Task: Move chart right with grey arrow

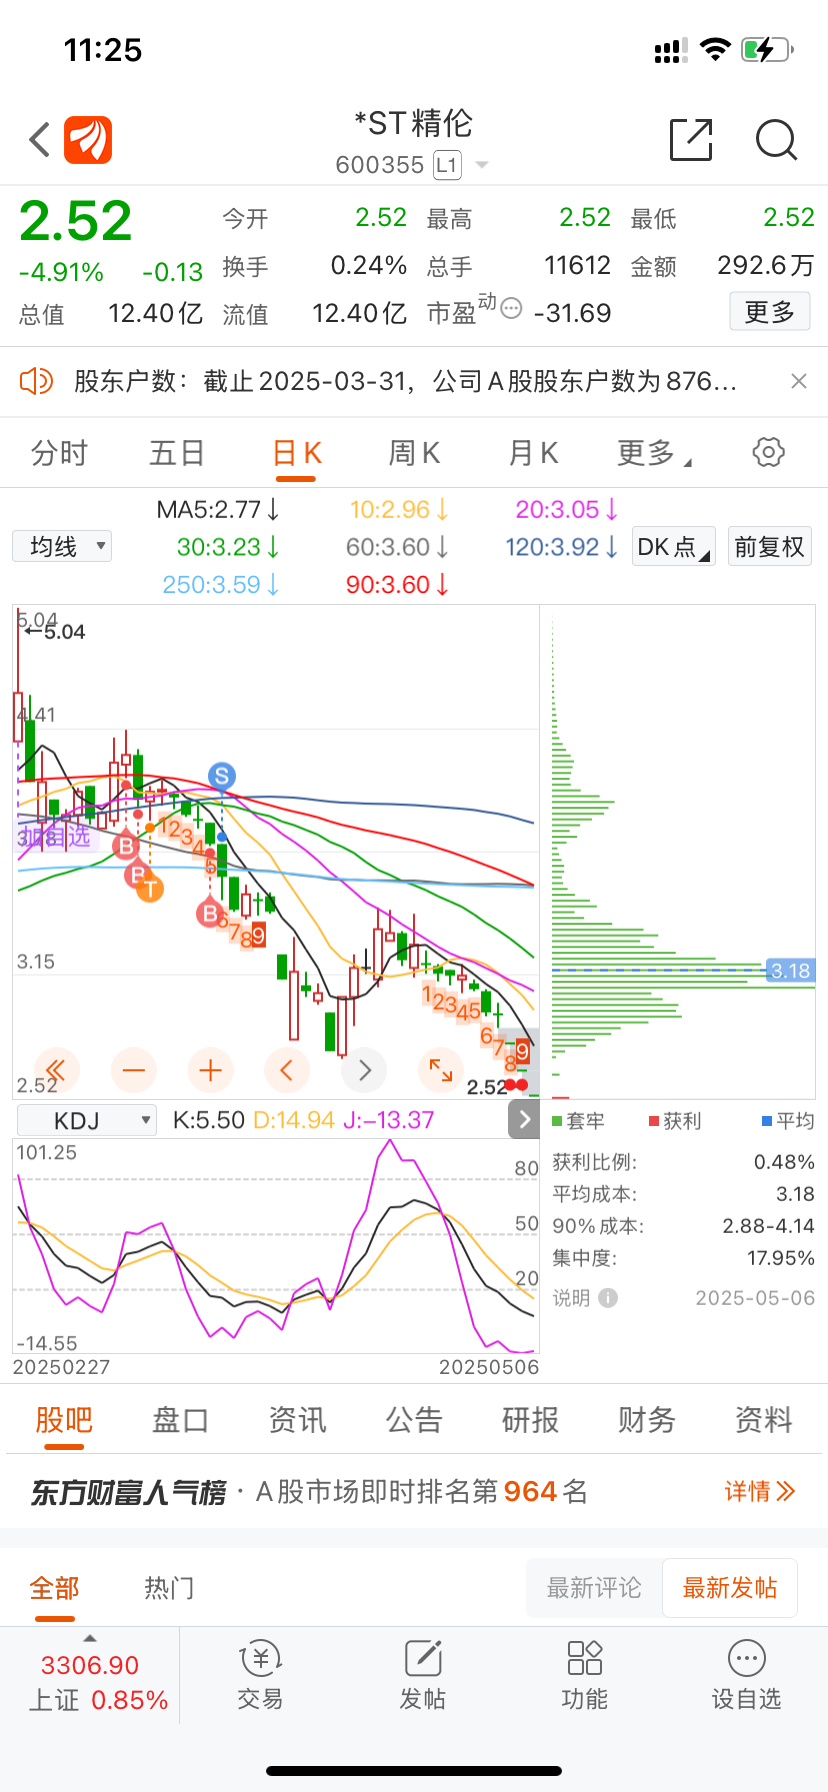Action: (364, 1071)
